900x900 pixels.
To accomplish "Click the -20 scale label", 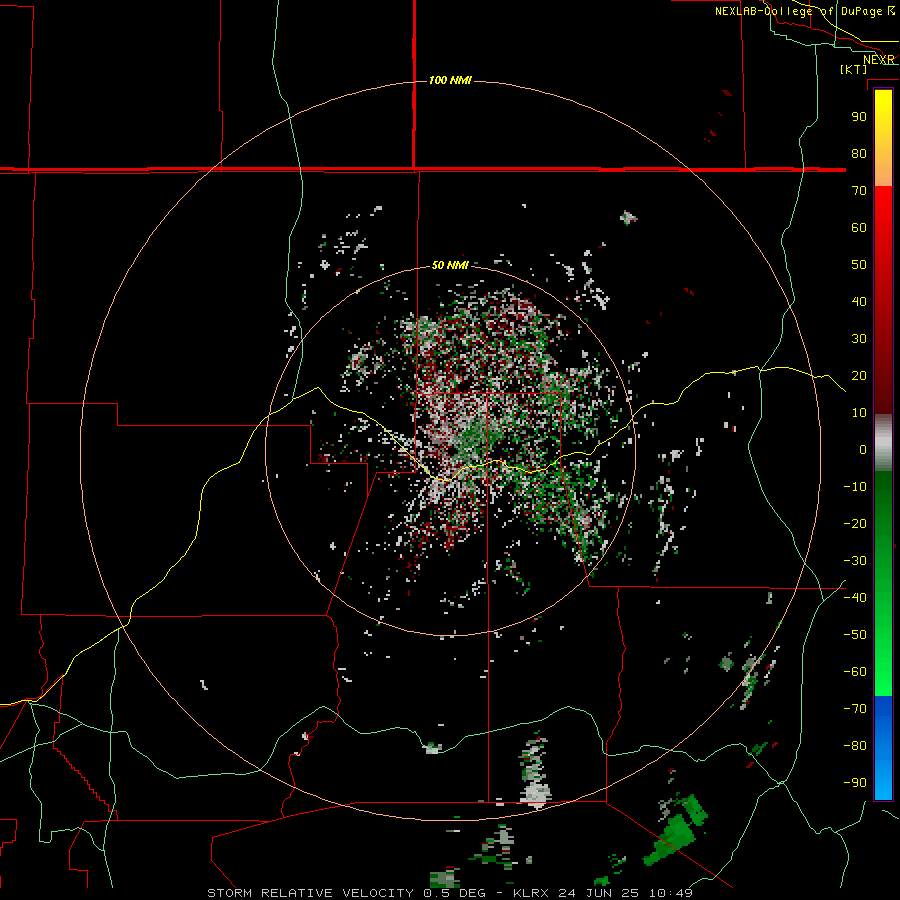I will click(x=855, y=523).
